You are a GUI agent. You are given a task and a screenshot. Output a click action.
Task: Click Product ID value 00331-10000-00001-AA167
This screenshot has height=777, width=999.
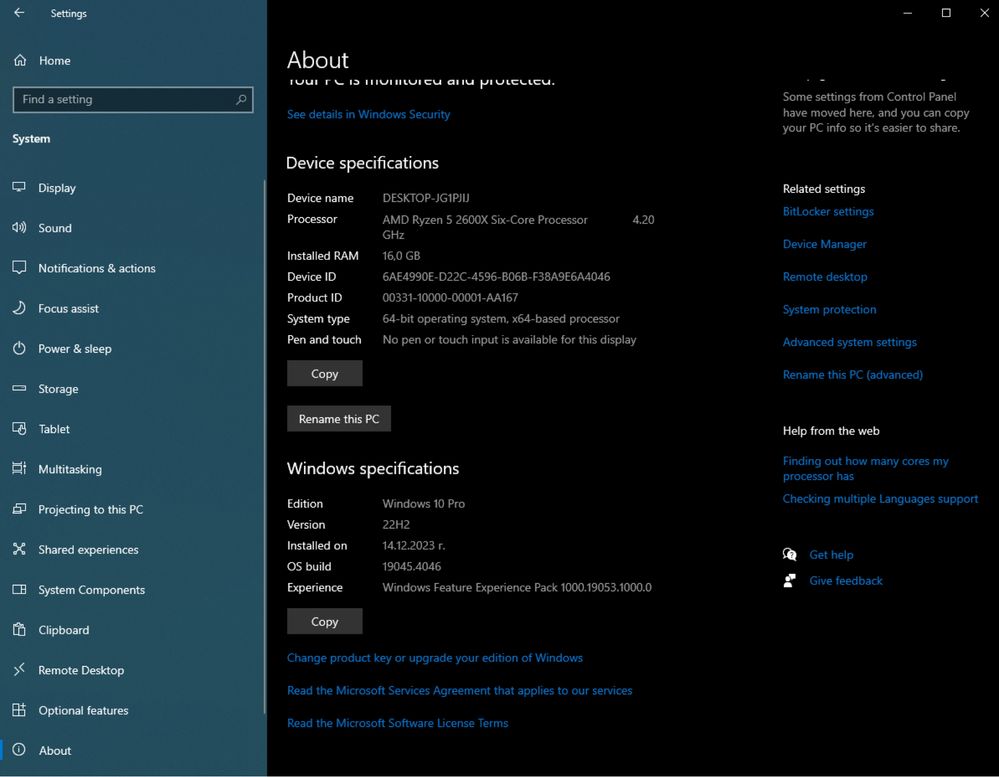[450, 297]
